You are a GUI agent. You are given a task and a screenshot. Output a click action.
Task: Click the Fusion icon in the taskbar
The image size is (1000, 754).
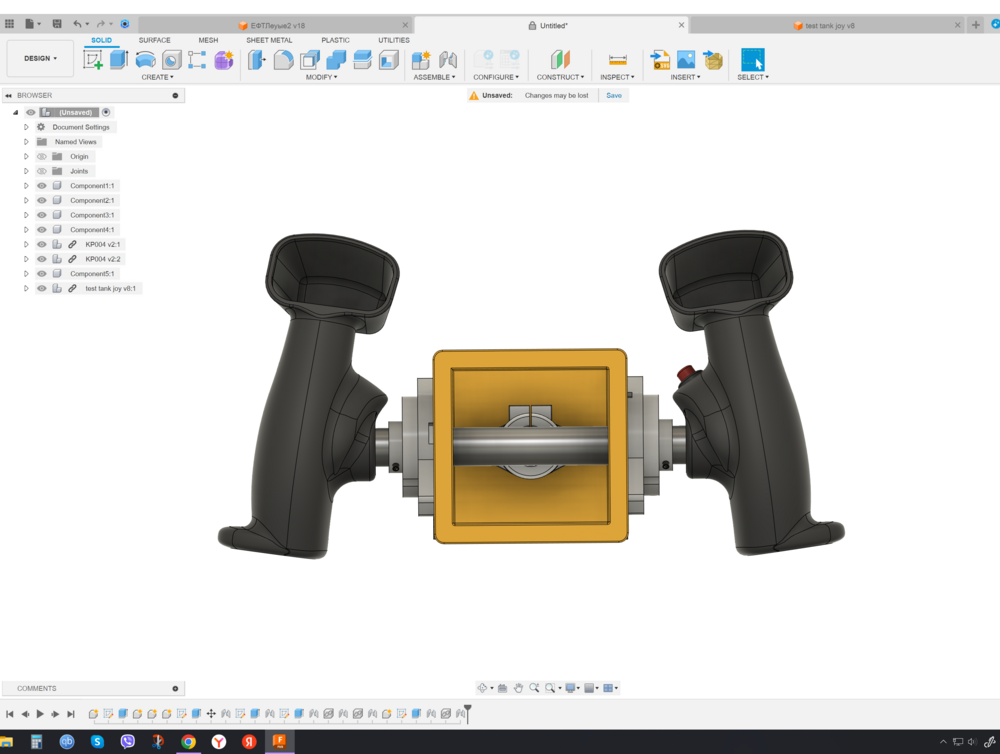pyautogui.click(x=281, y=742)
